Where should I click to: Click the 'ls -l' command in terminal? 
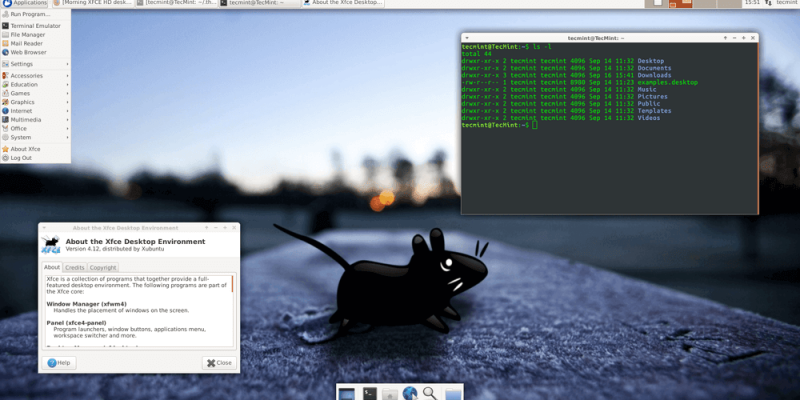pos(542,47)
